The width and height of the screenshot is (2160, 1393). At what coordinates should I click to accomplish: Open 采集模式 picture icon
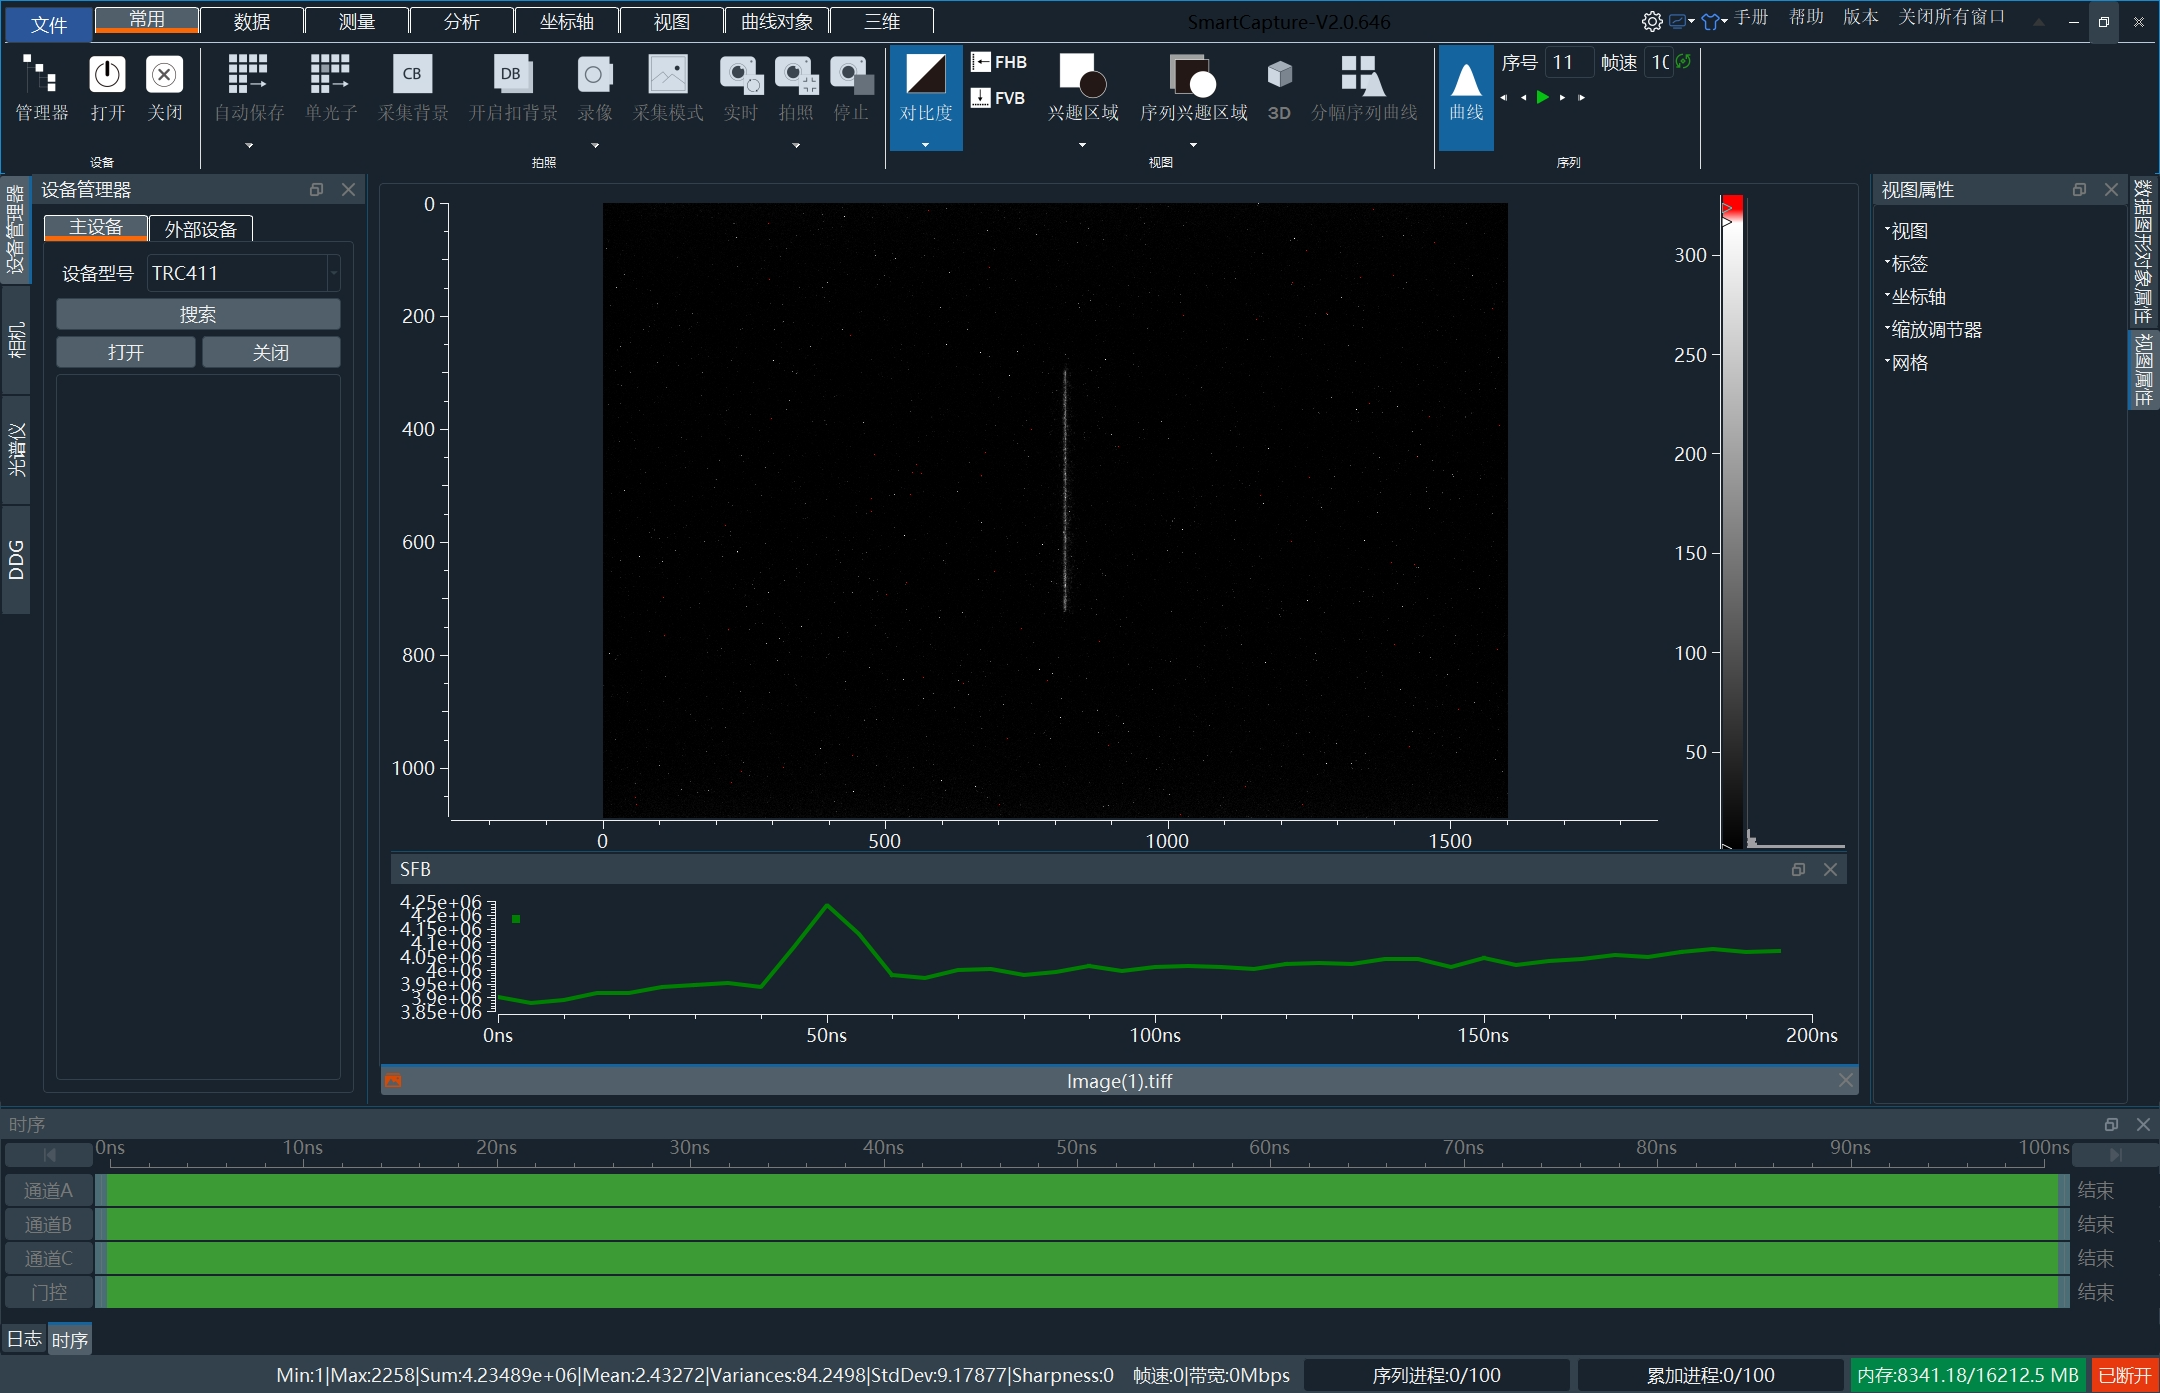point(668,74)
